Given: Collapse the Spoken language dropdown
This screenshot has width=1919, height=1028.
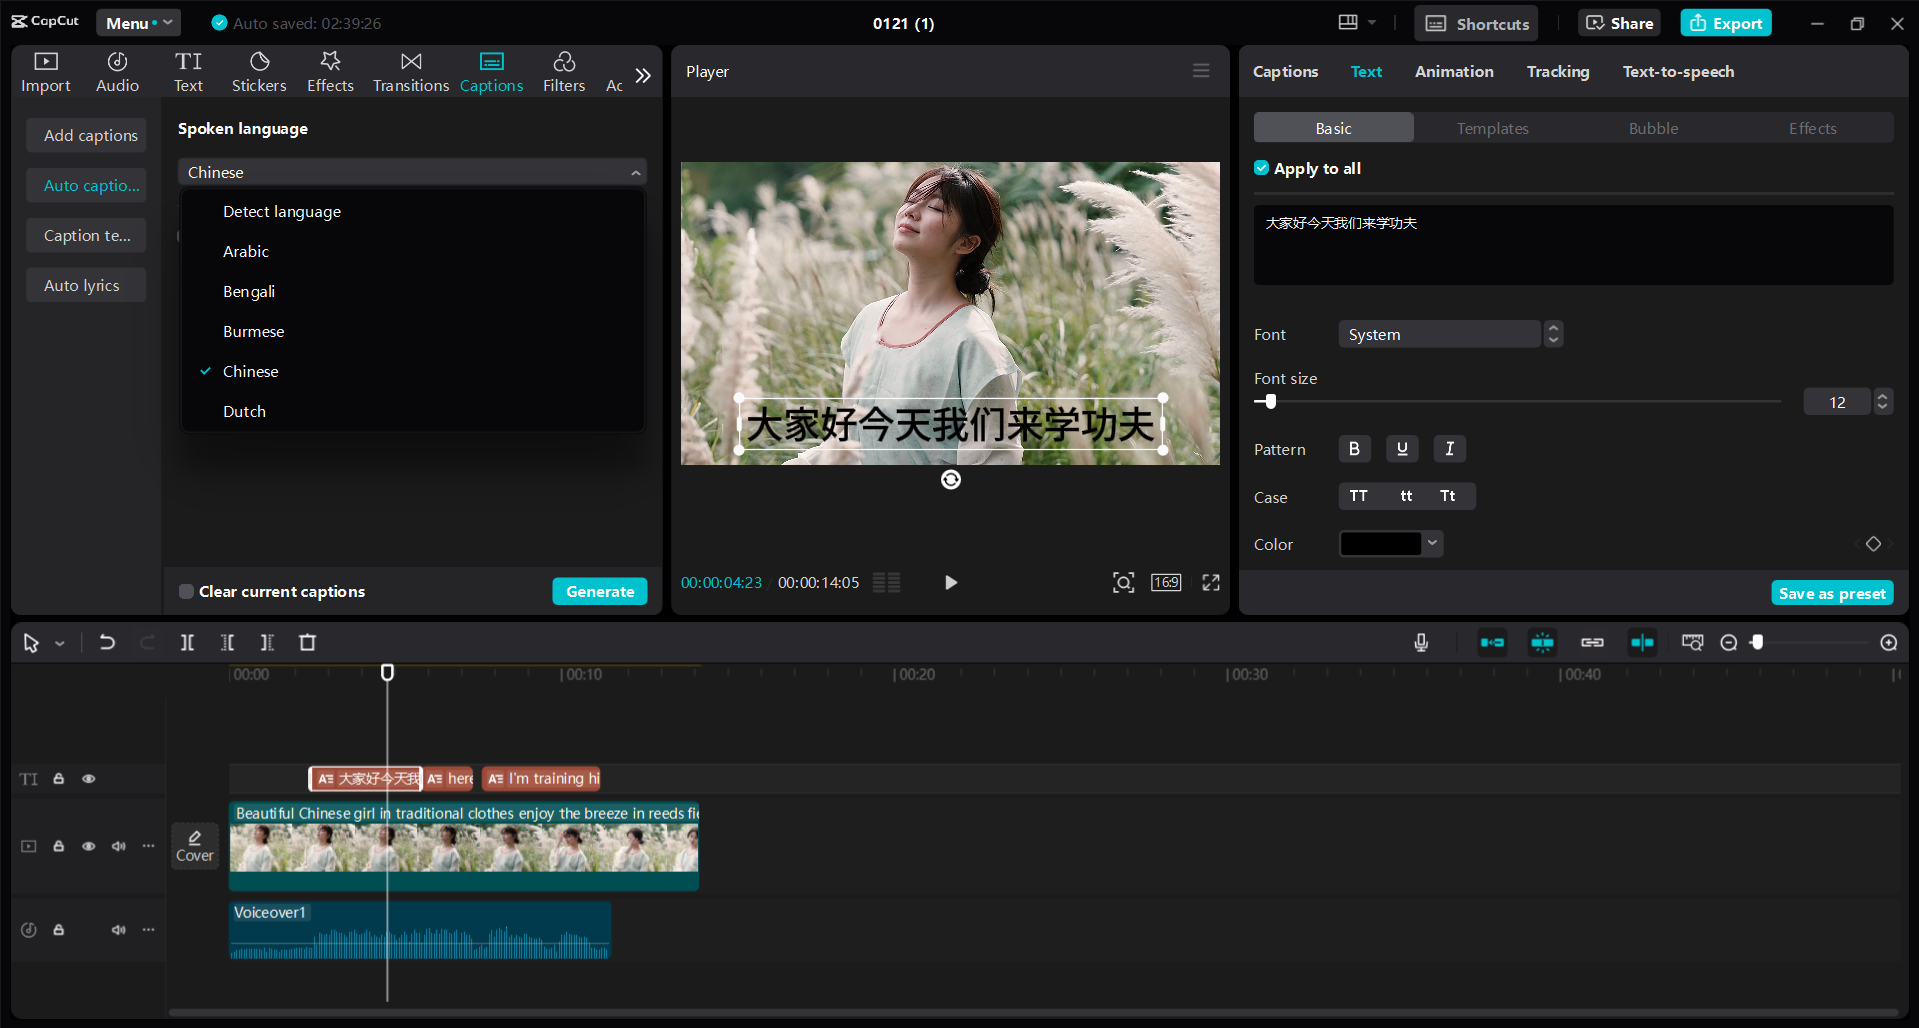Looking at the screenshot, I should pos(636,171).
